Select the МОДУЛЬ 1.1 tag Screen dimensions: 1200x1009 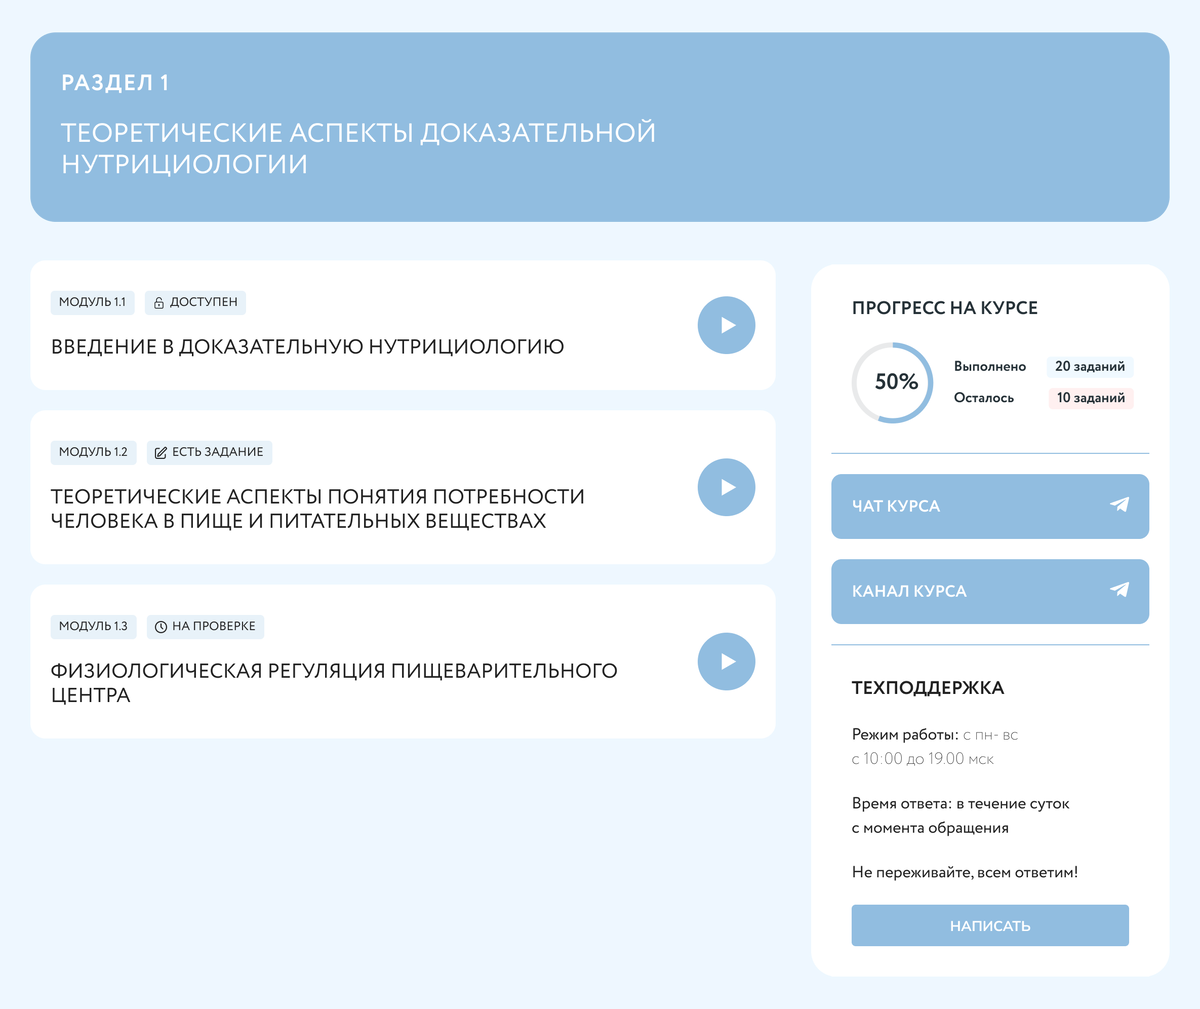tap(92, 302)
